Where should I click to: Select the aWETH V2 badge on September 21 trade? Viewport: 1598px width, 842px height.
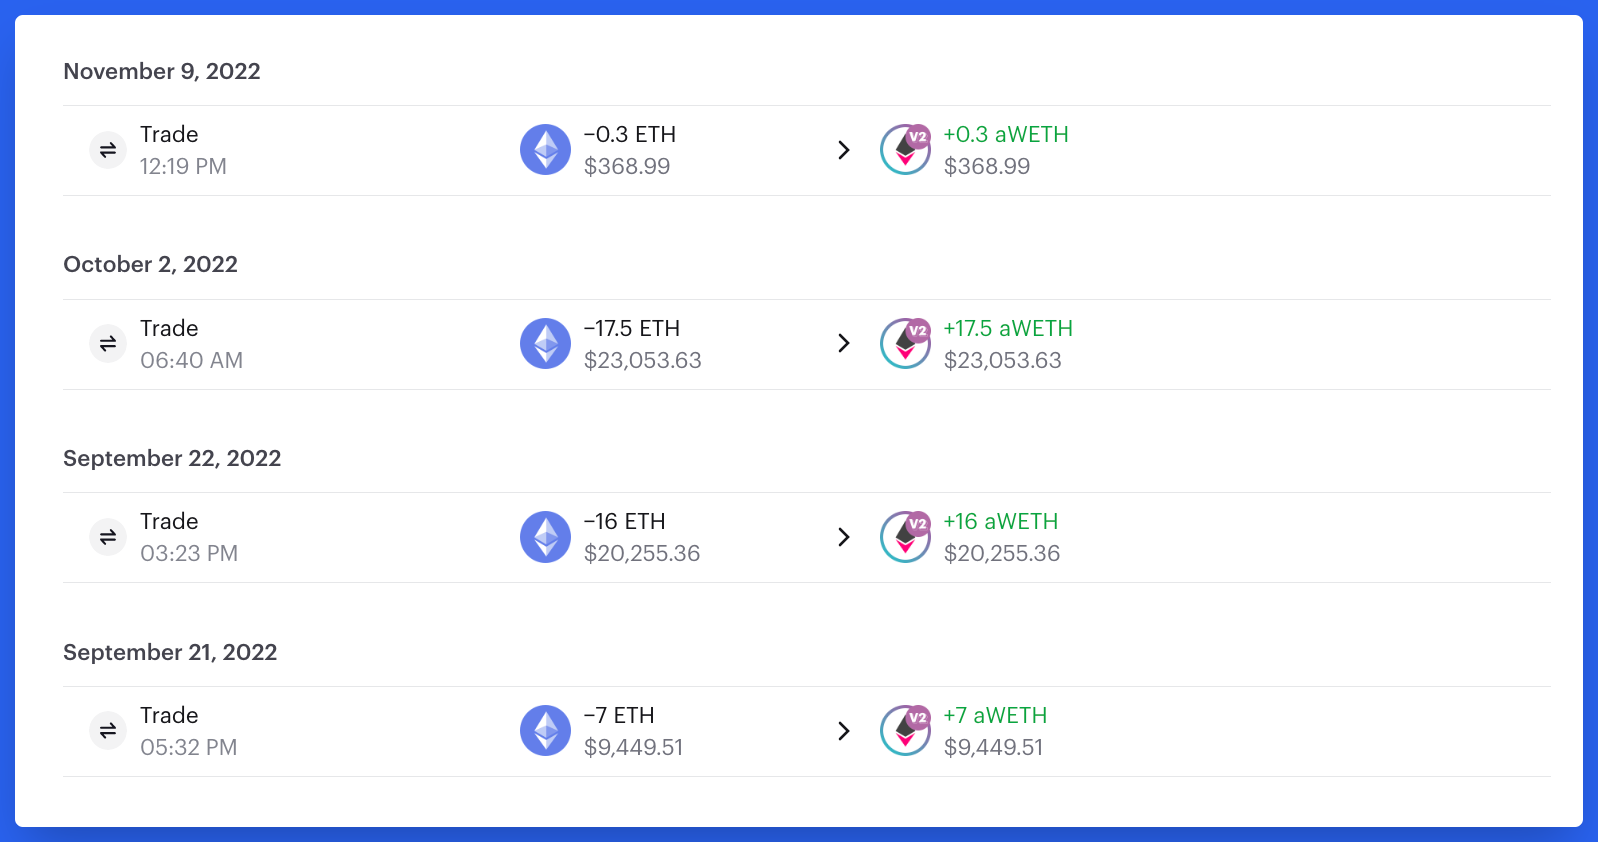pyautogui.click(x=904, y=731)
